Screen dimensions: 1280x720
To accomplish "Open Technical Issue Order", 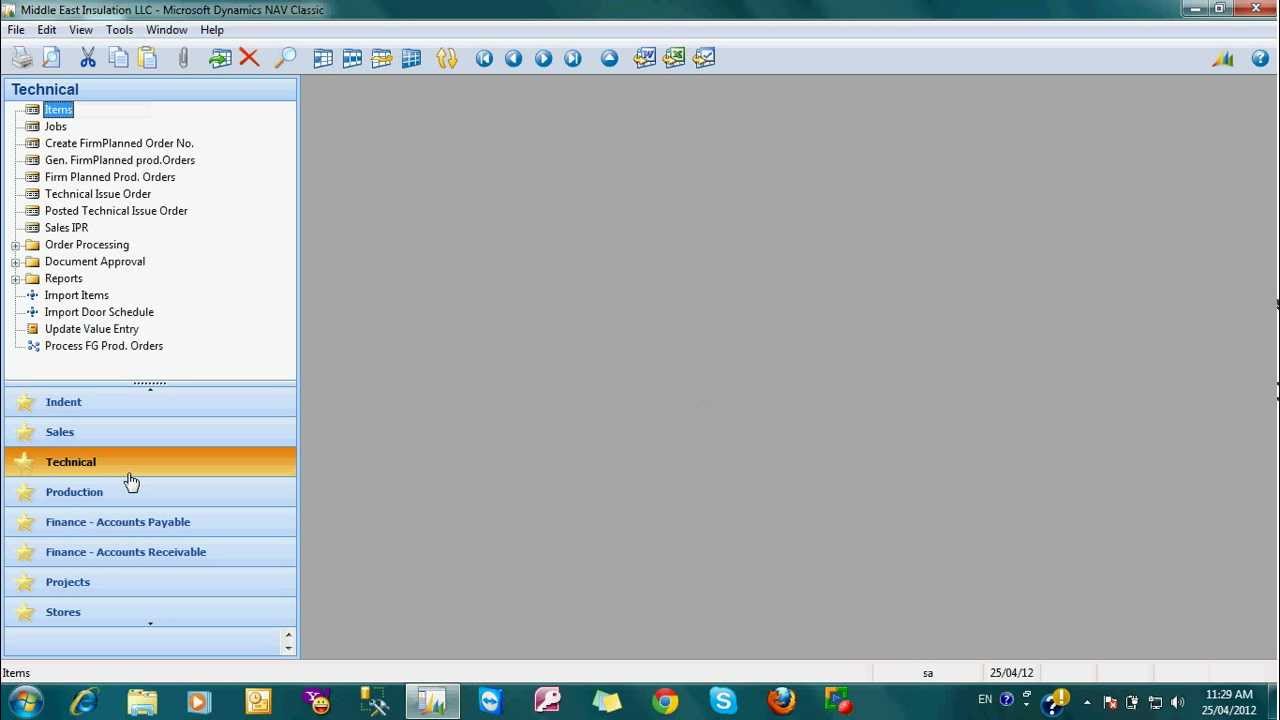I will [98, 194].
